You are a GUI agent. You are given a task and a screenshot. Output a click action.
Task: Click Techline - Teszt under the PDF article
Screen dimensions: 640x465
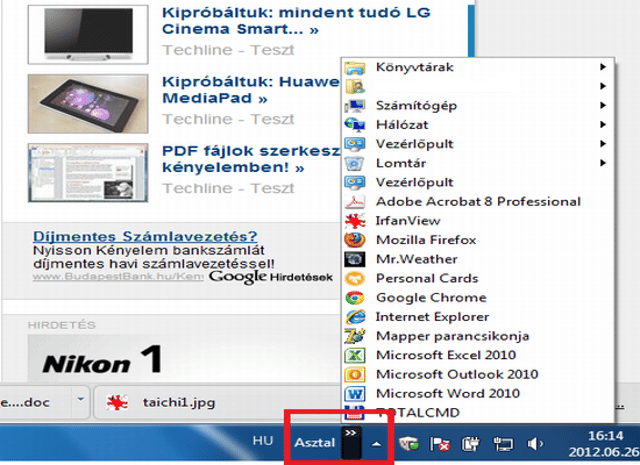click(x=228, y=188)
